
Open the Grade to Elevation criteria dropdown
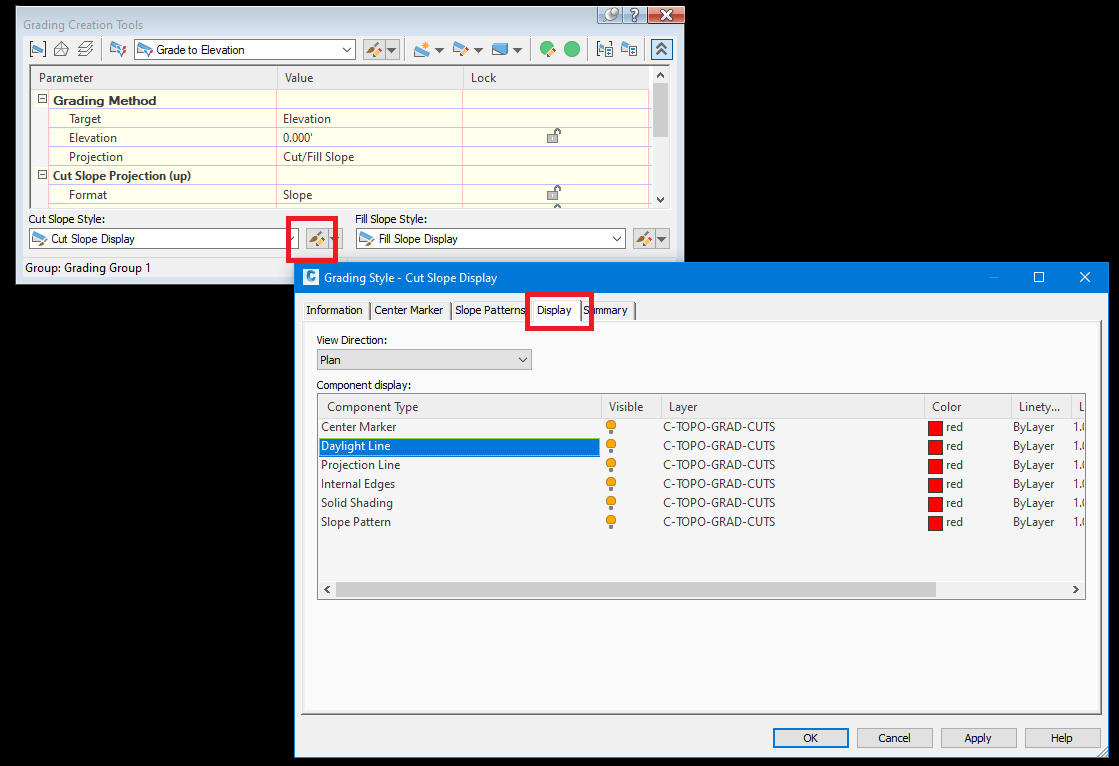pos(347,48)
